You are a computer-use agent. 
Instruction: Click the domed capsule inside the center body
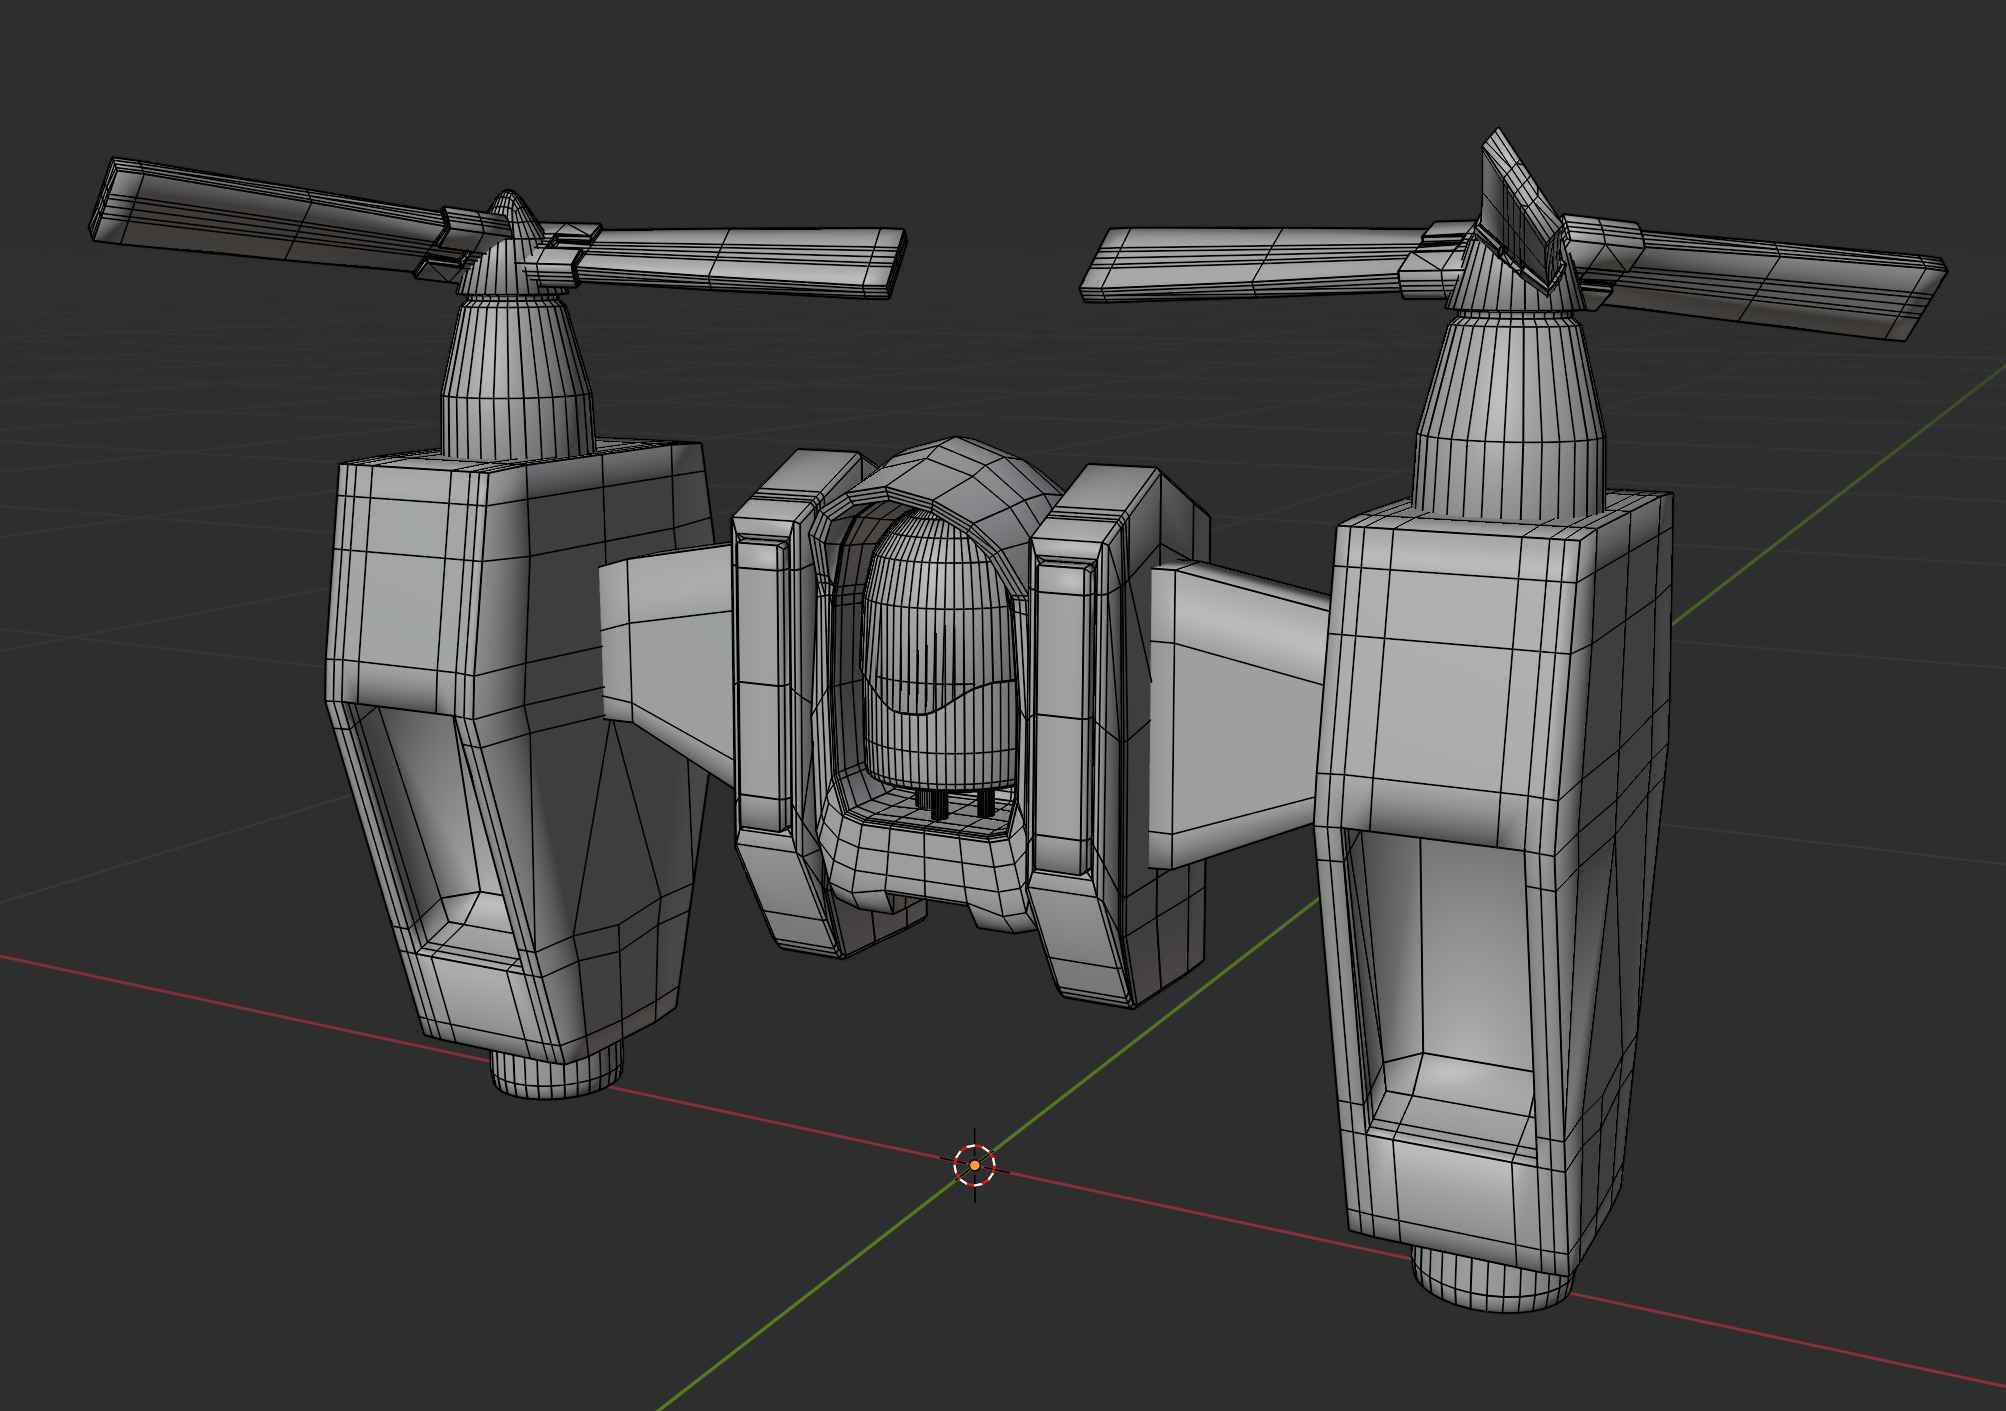(940, 650)
